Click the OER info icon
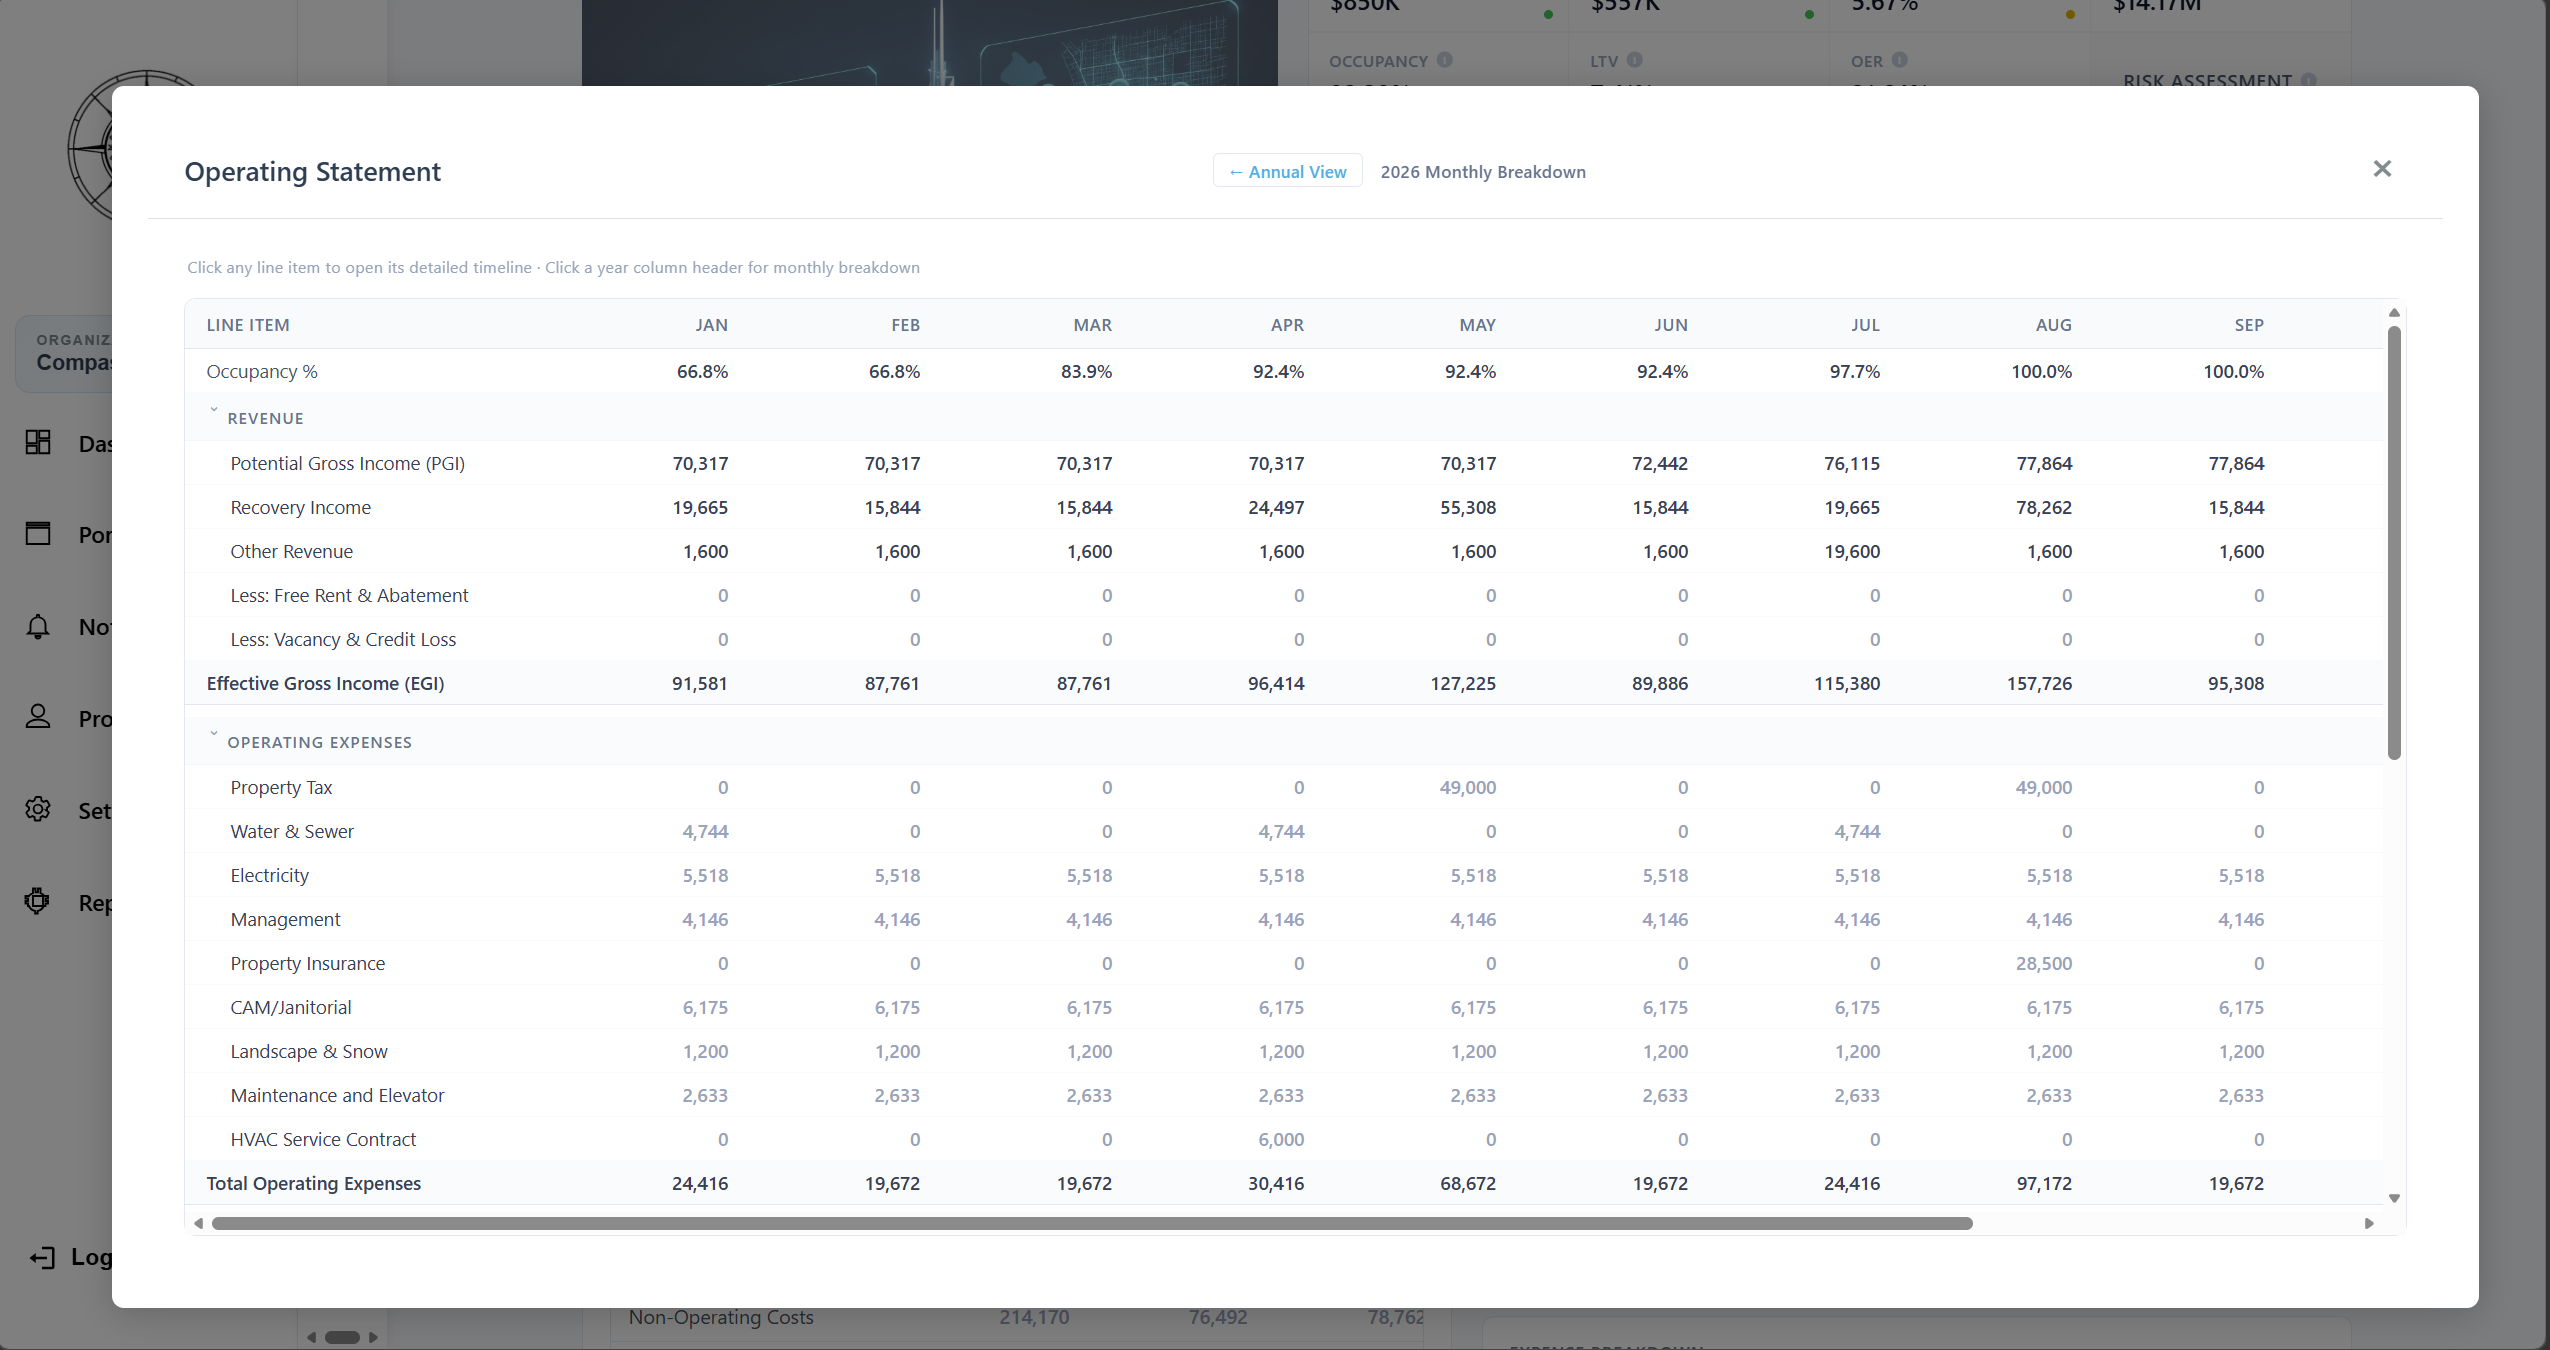The width and height of the screenshot is (2550, 1350). 1901,60
